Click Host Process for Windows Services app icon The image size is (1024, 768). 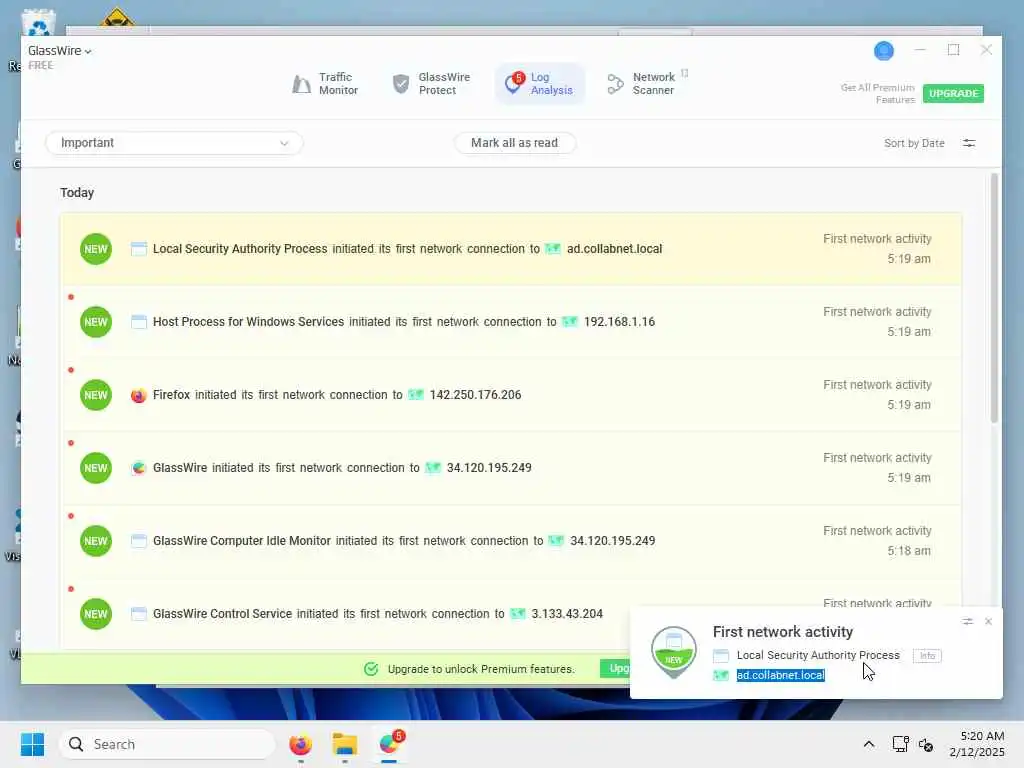(x=138, y=322)
